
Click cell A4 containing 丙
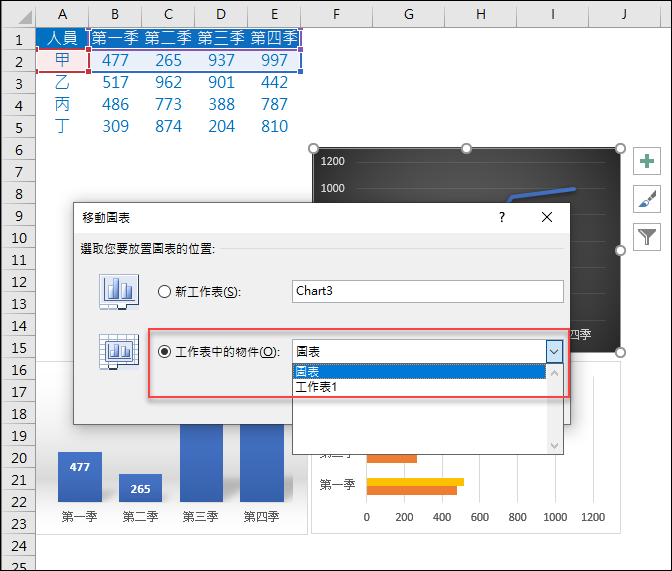point(63,105)
